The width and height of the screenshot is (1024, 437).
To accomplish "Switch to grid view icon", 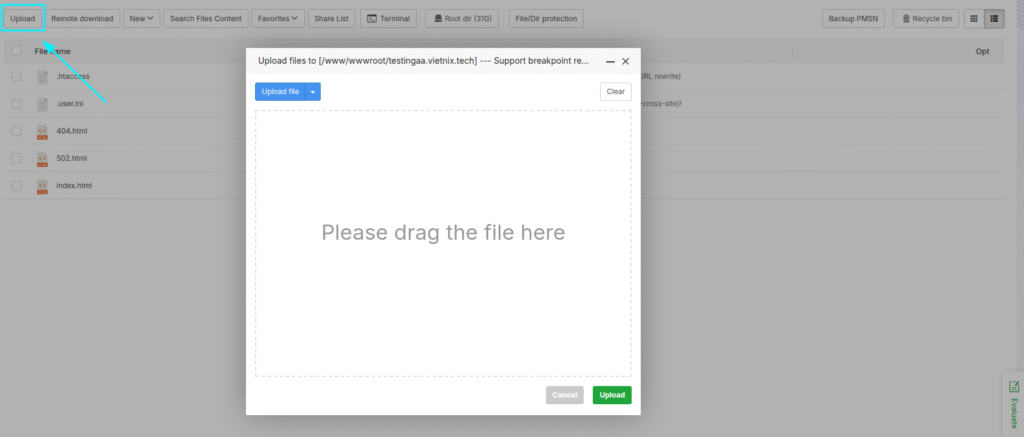I will click(x=973, y=19).
